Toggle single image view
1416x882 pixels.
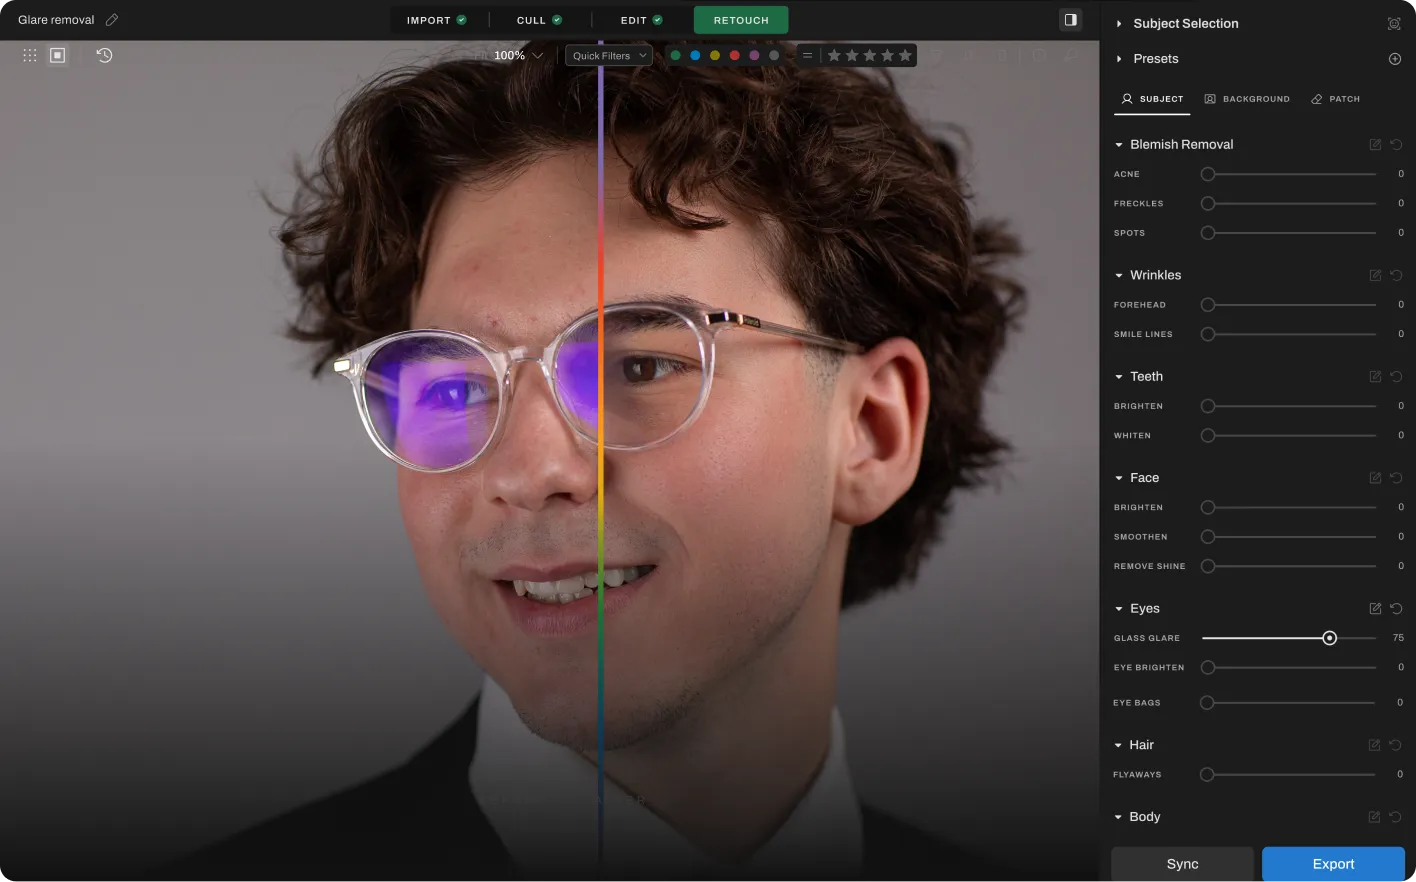[x=58, y=56]
